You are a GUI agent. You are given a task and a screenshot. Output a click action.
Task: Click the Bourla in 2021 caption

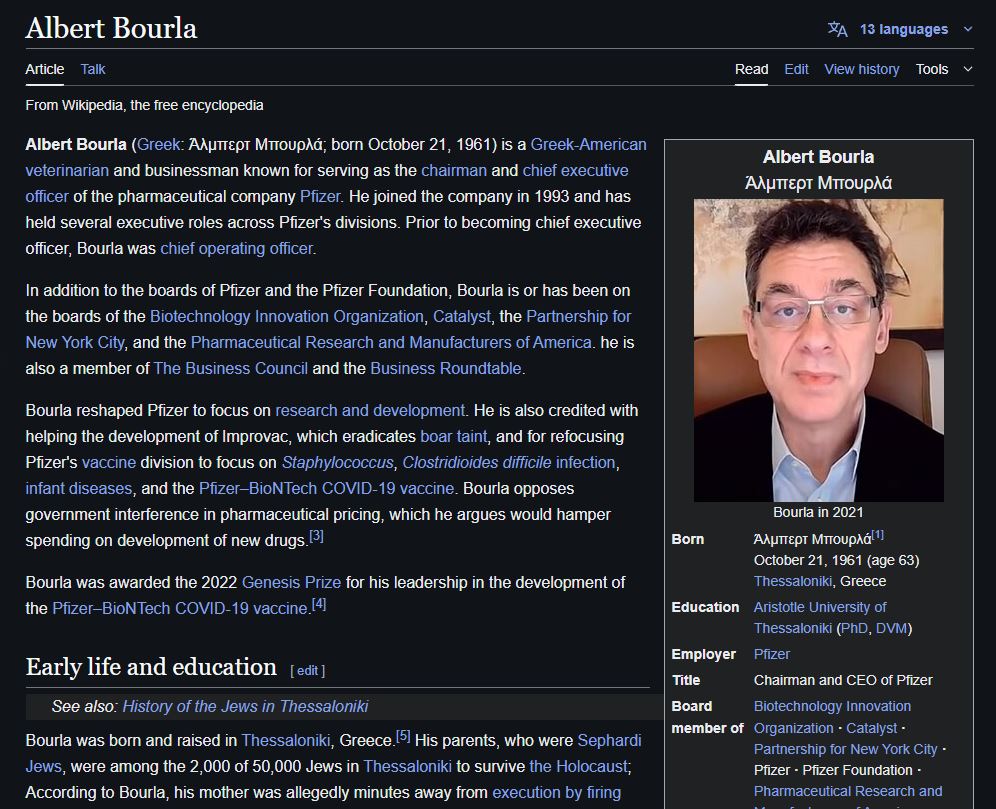(x=818, y=512)
